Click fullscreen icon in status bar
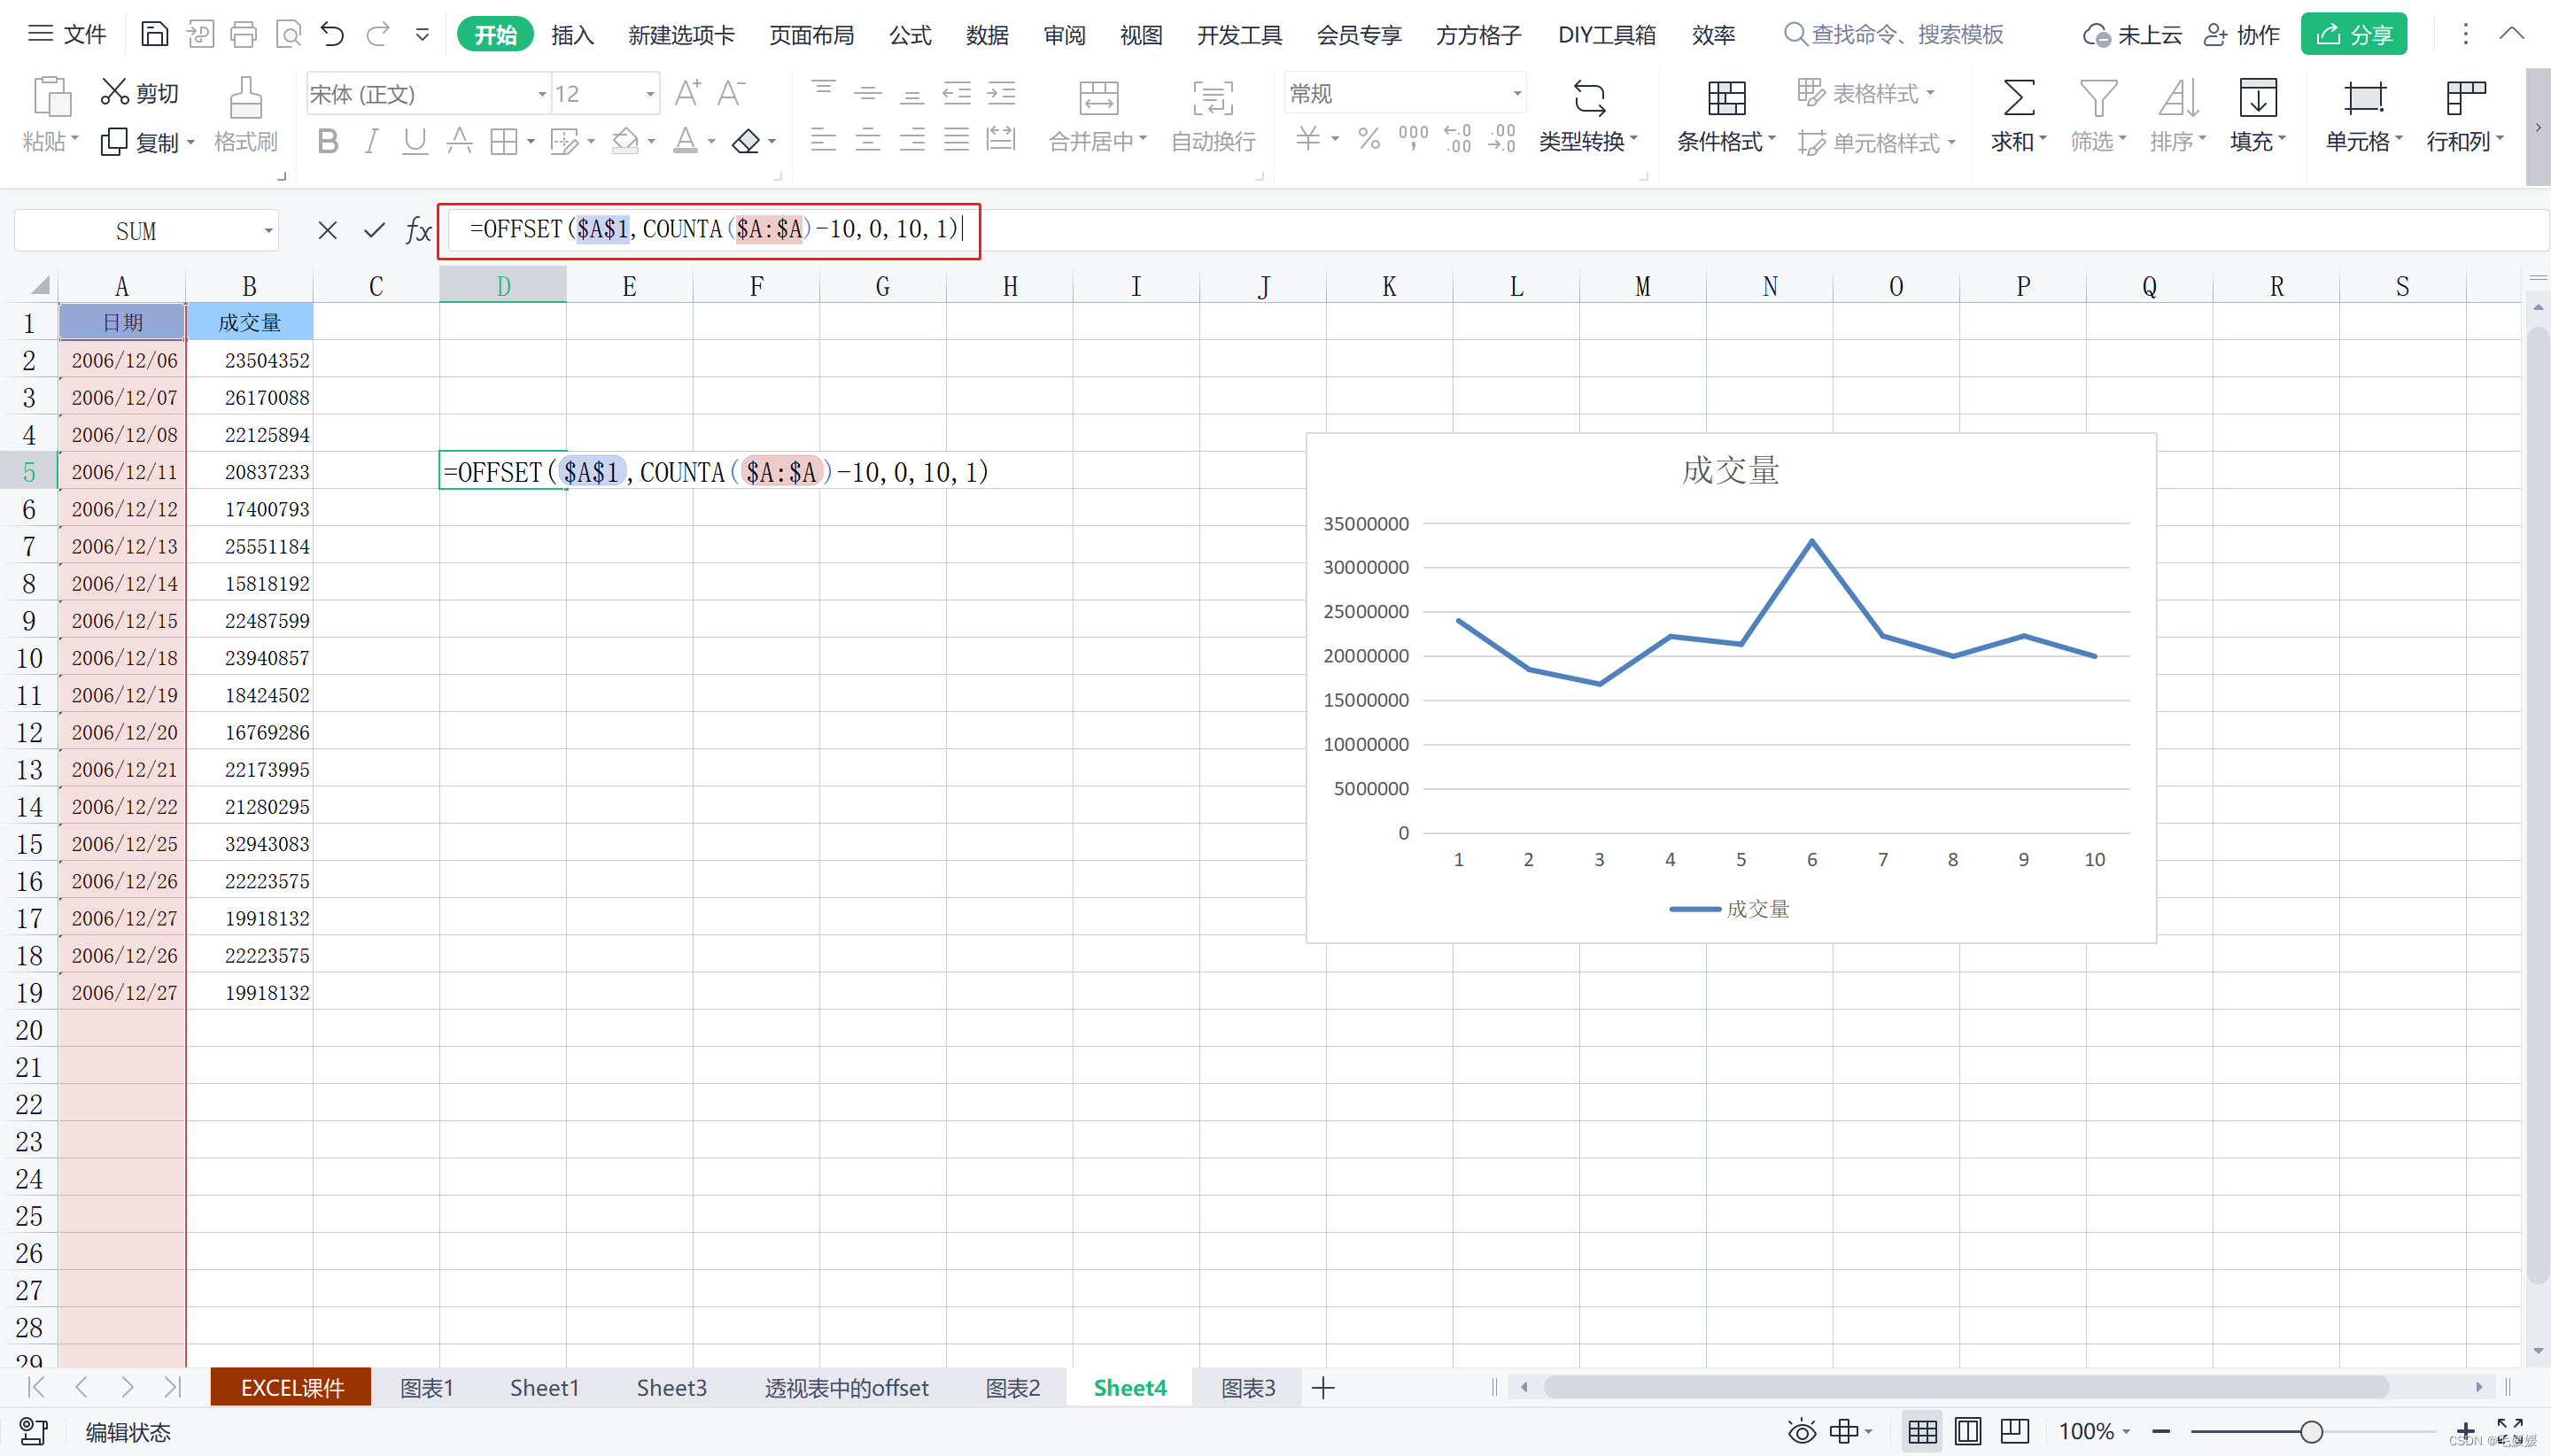This screenshot has width=2551, height=1456. click(x=2510, y=1431)
